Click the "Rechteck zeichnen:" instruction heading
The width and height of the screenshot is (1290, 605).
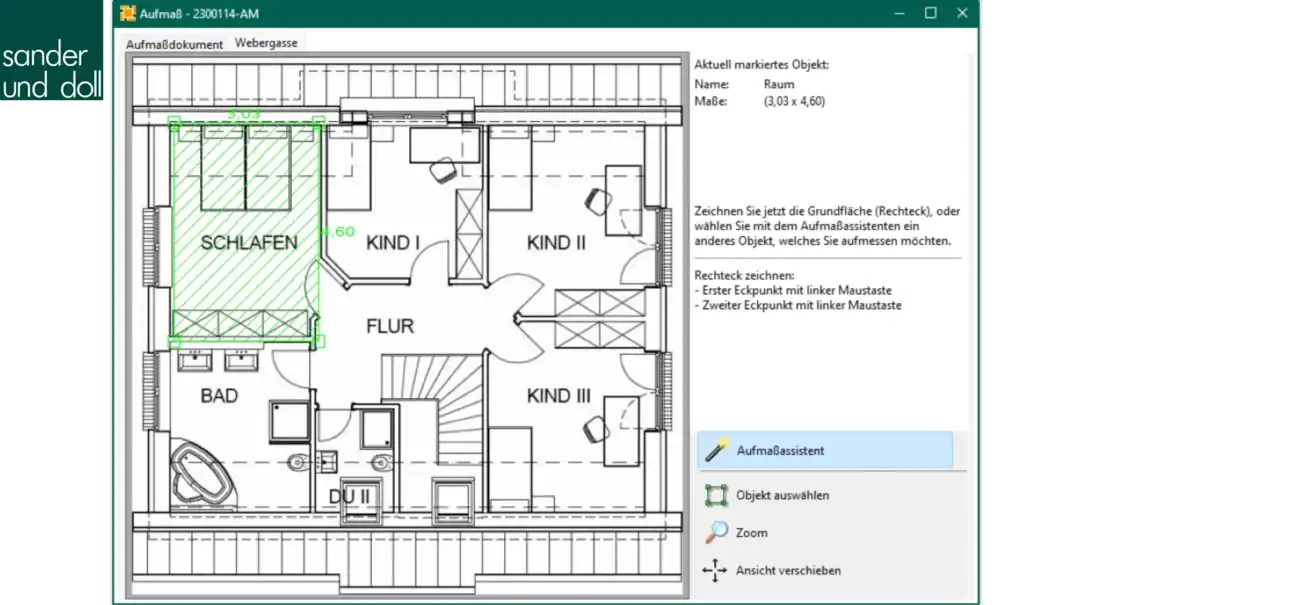[x=745, y=275]
